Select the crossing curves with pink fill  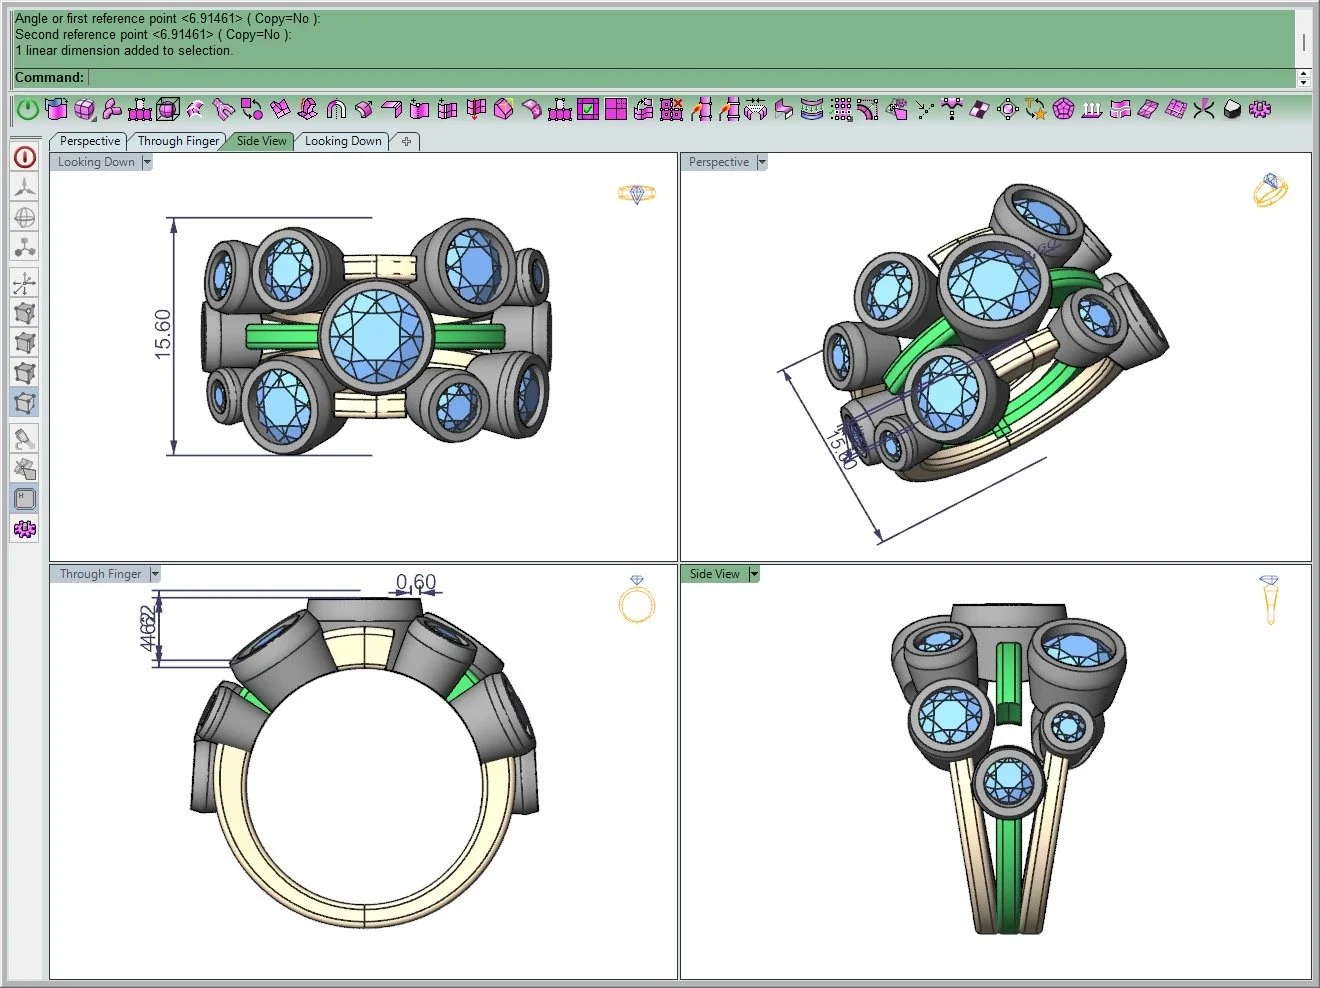(1204, 109)
